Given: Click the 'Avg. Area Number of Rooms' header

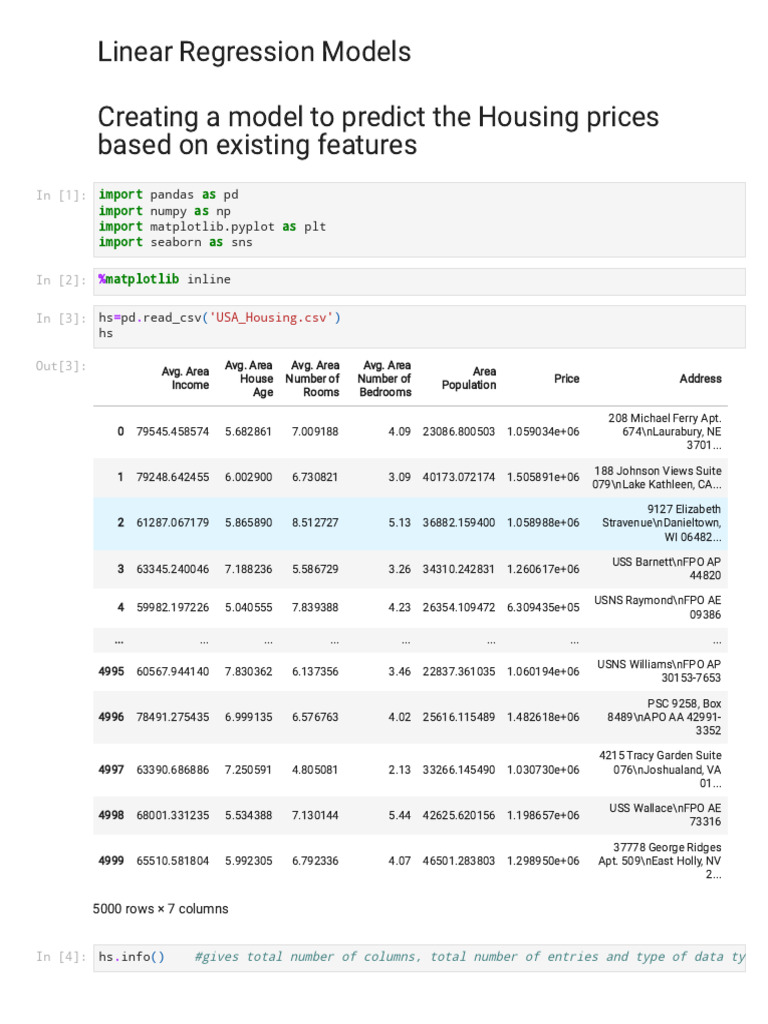Looking at the screenshot, I should pos(312,378).
